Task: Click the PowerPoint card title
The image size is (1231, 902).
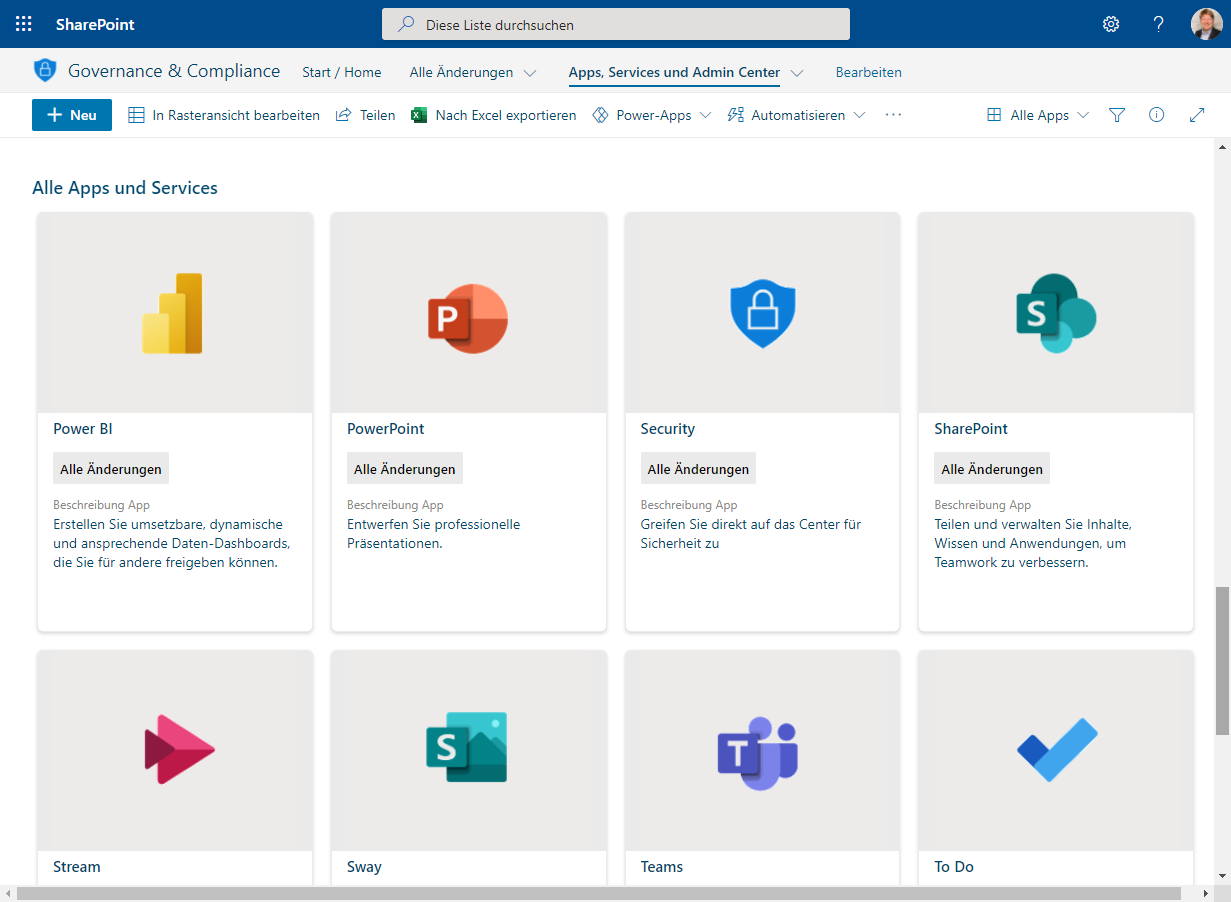Action: coord(386,429)
